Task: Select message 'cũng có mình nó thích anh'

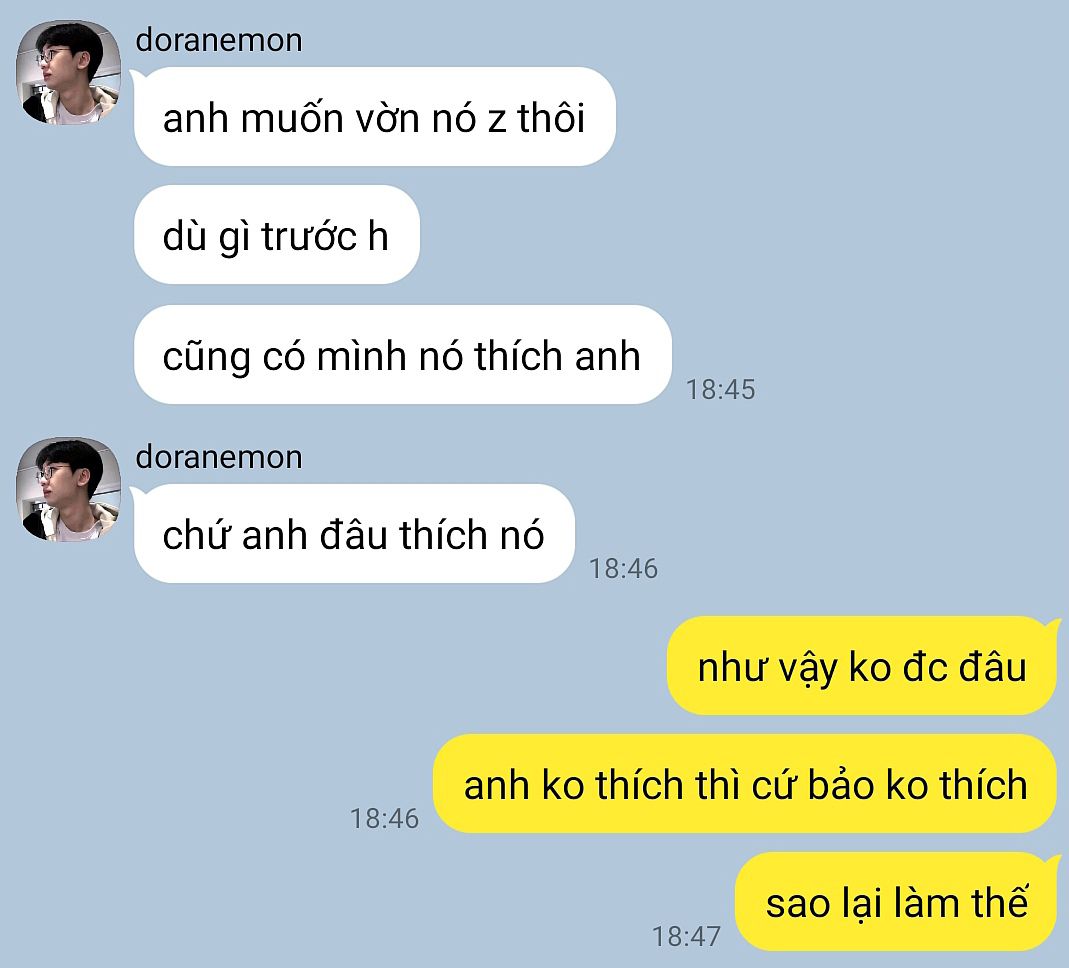Action: pos(402,355)
